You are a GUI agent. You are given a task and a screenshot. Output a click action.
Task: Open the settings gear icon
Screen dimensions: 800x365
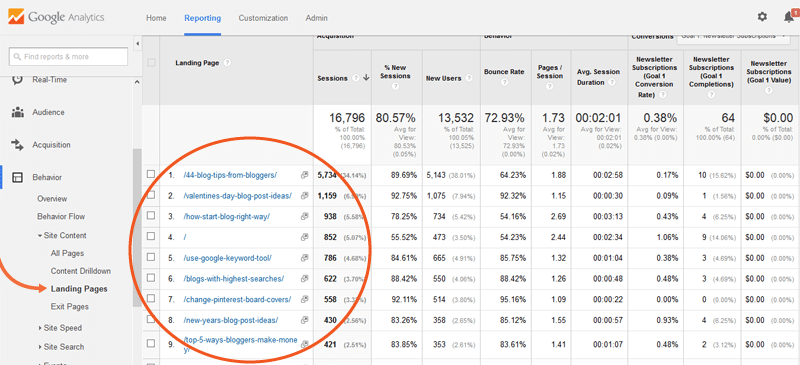762,17
